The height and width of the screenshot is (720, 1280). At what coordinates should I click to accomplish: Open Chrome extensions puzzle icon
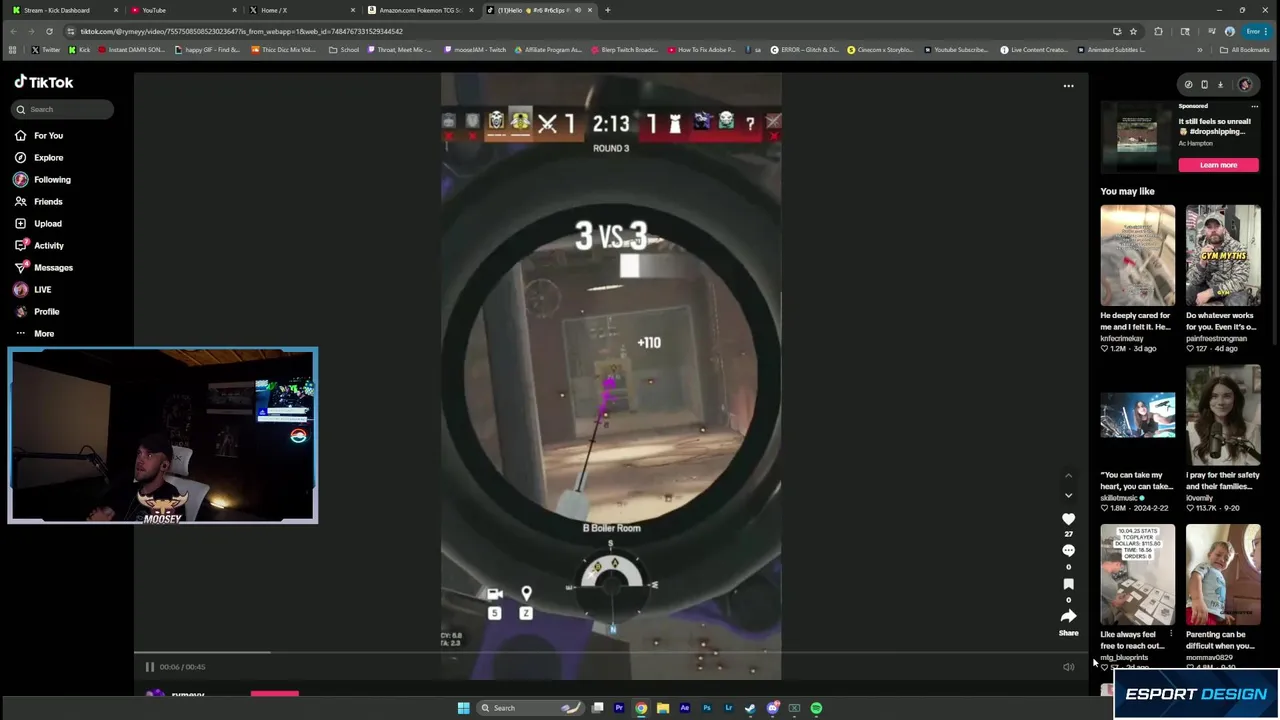coord(1158,31)
